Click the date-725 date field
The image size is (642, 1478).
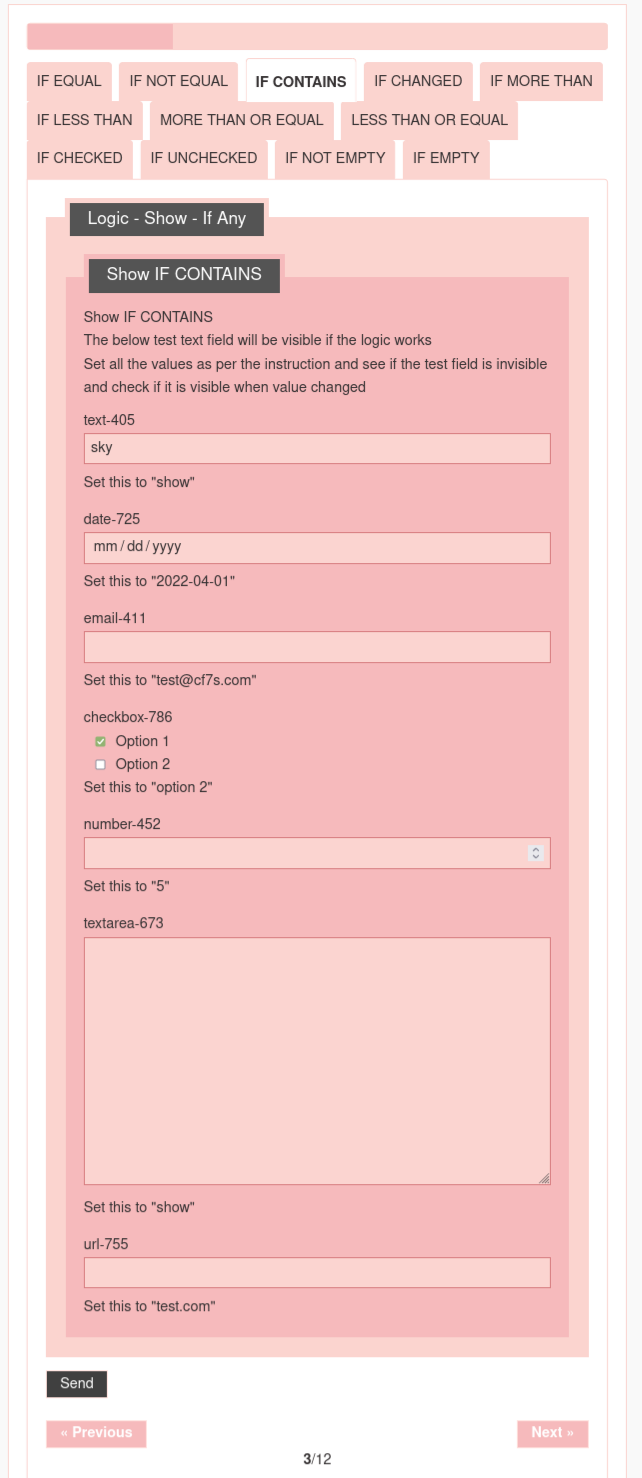(317, 548)
